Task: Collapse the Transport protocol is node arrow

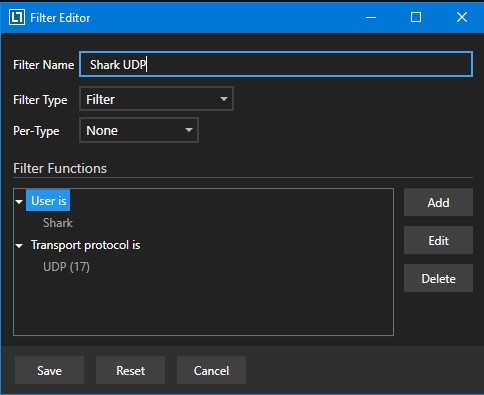Action: 19,246
